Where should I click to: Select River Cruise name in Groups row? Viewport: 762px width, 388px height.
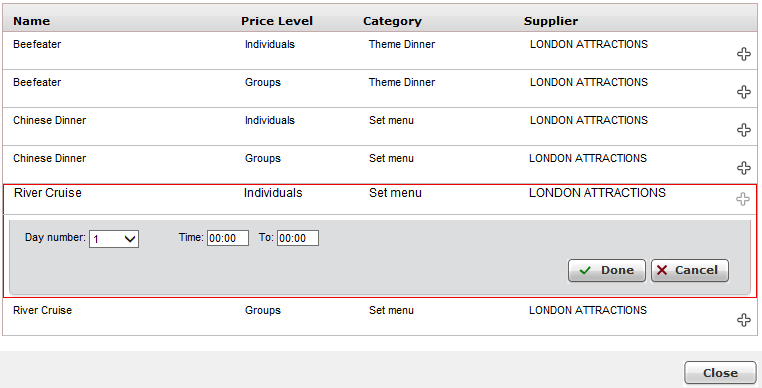(x=42, y=310)
